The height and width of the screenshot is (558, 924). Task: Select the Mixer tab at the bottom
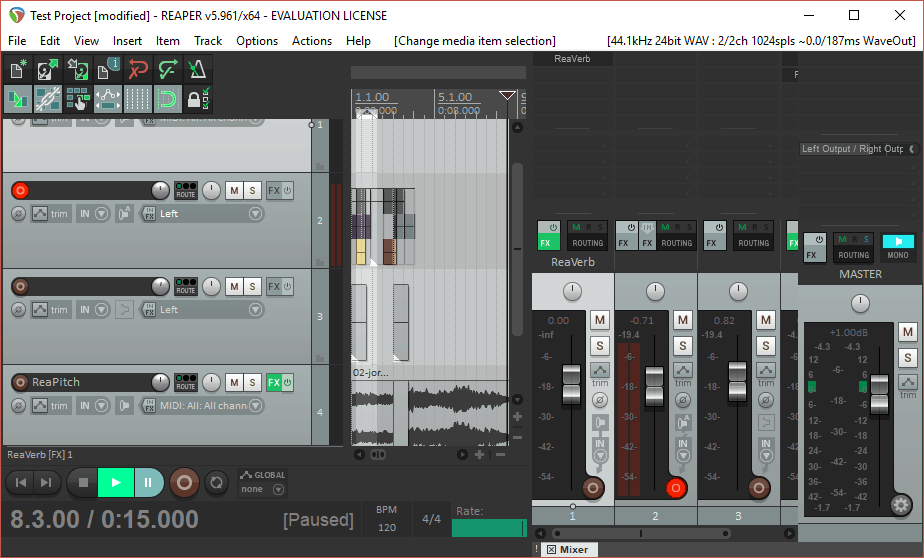(568, 549)
